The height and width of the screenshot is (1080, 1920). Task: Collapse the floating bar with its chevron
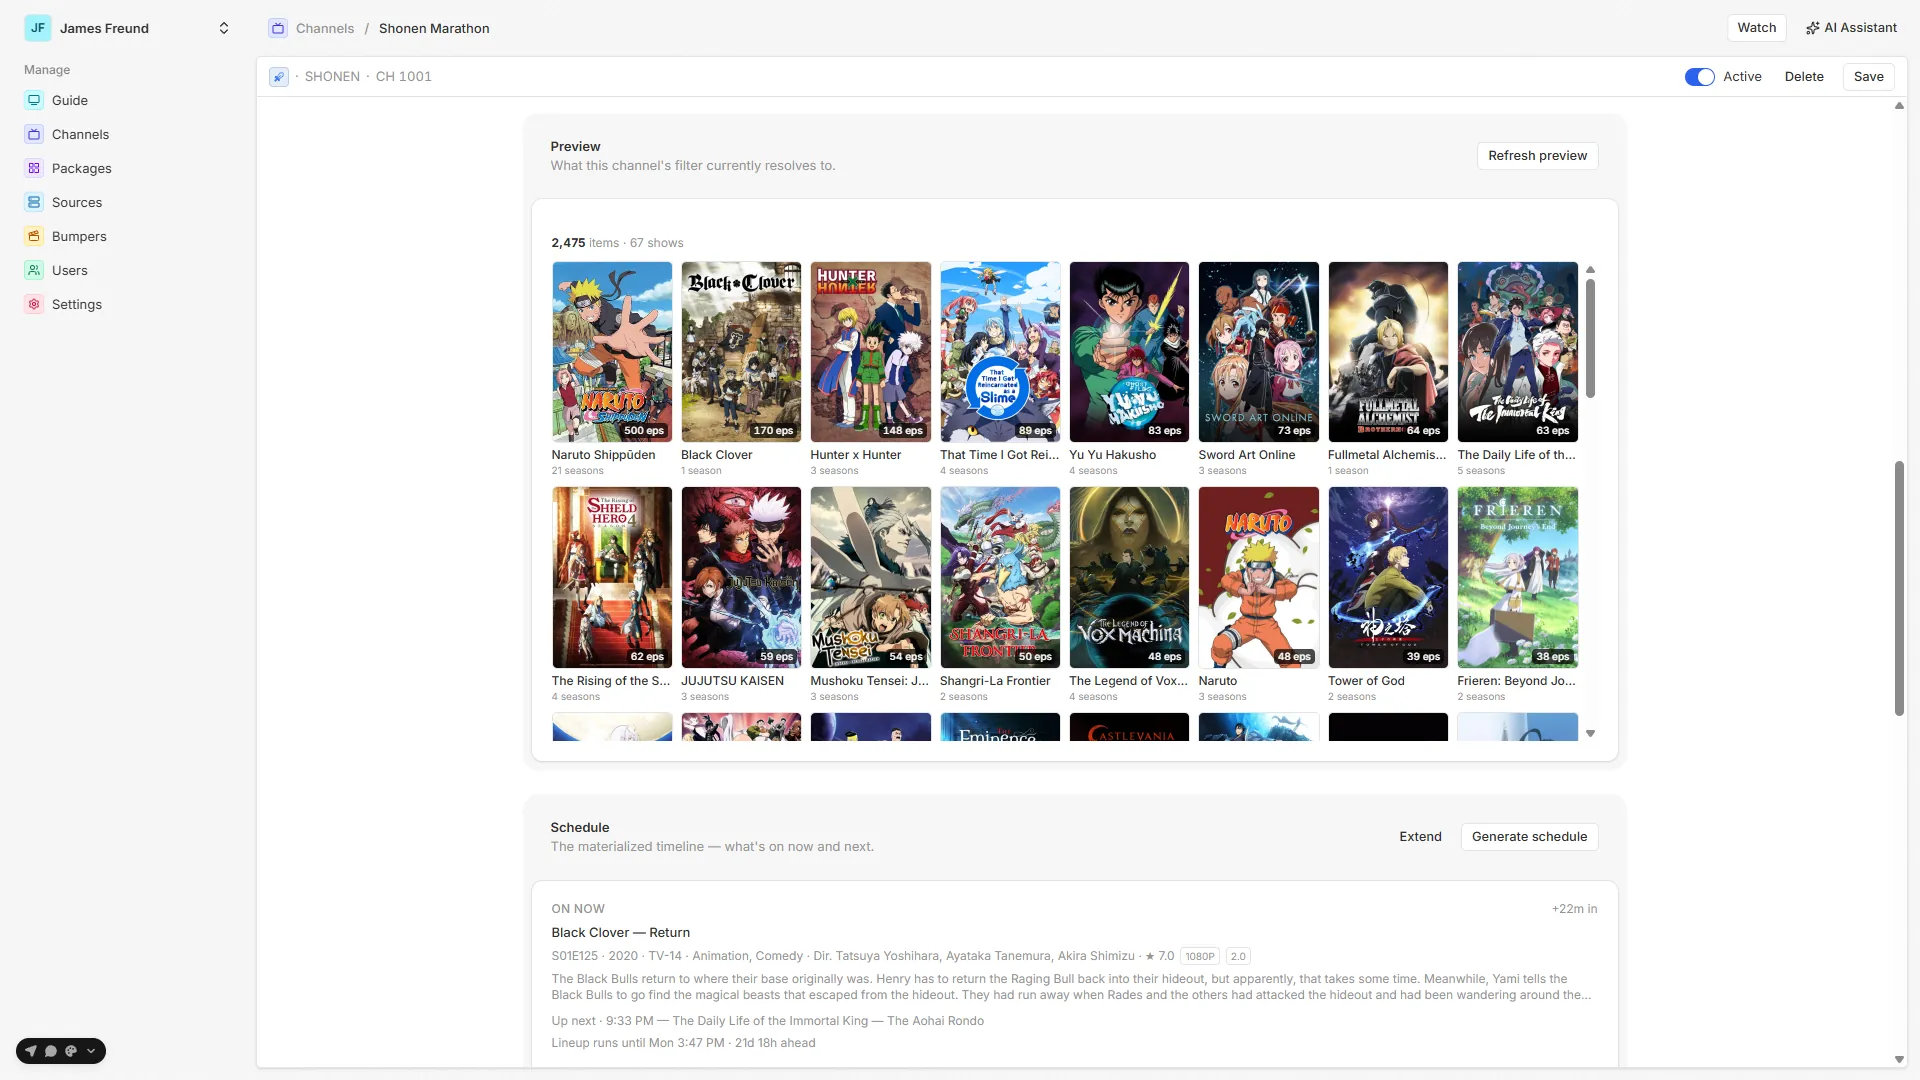pos(91,1051)
